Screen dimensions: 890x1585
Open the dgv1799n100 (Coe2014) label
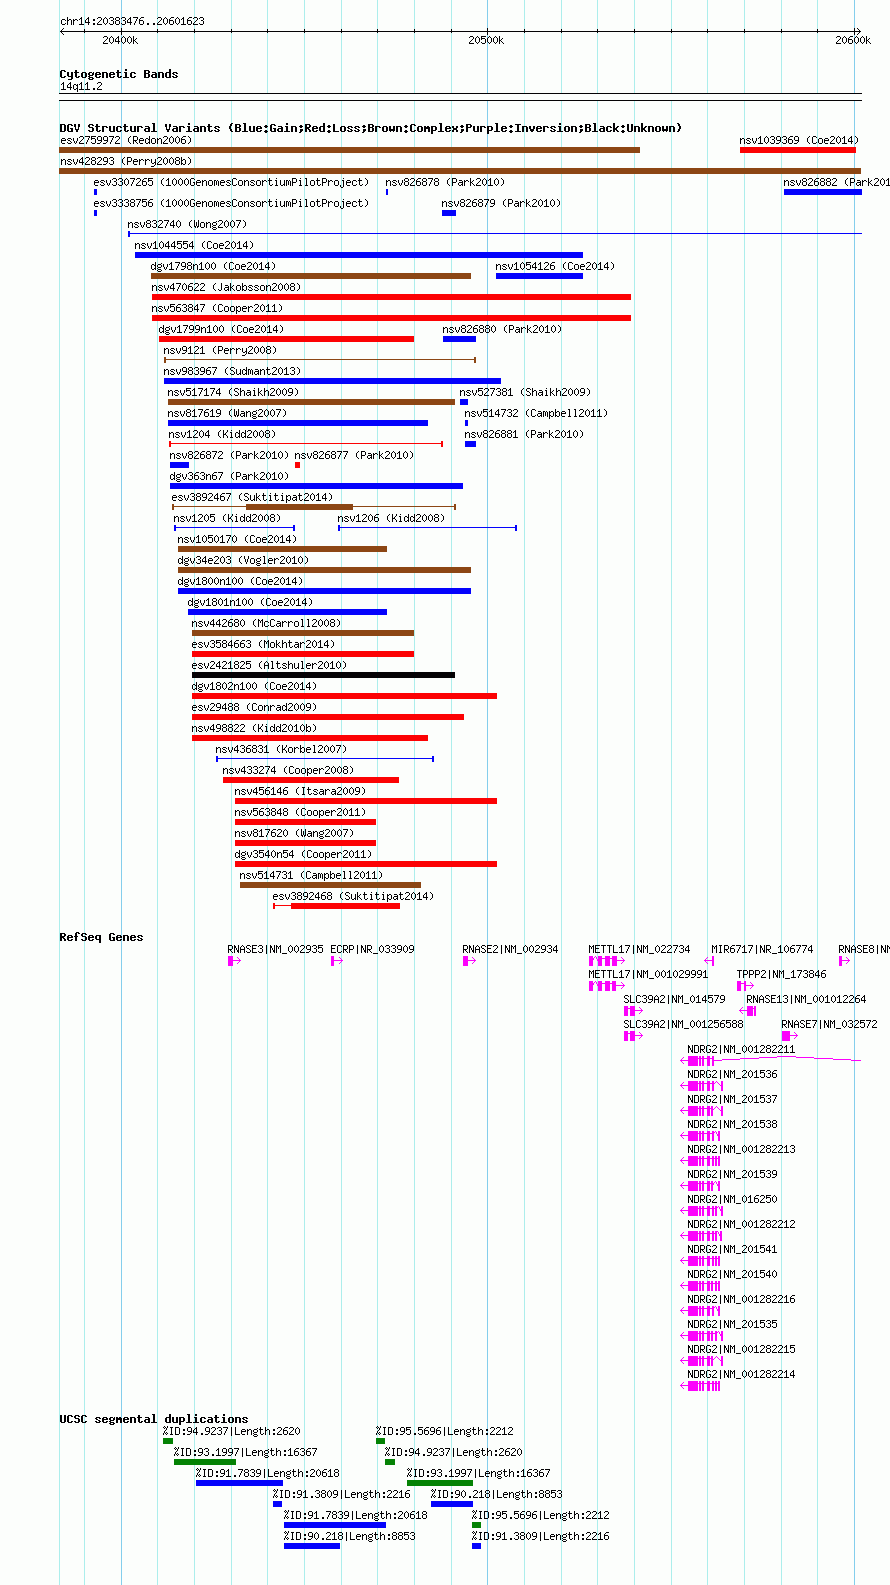click(x=221, y=329)
